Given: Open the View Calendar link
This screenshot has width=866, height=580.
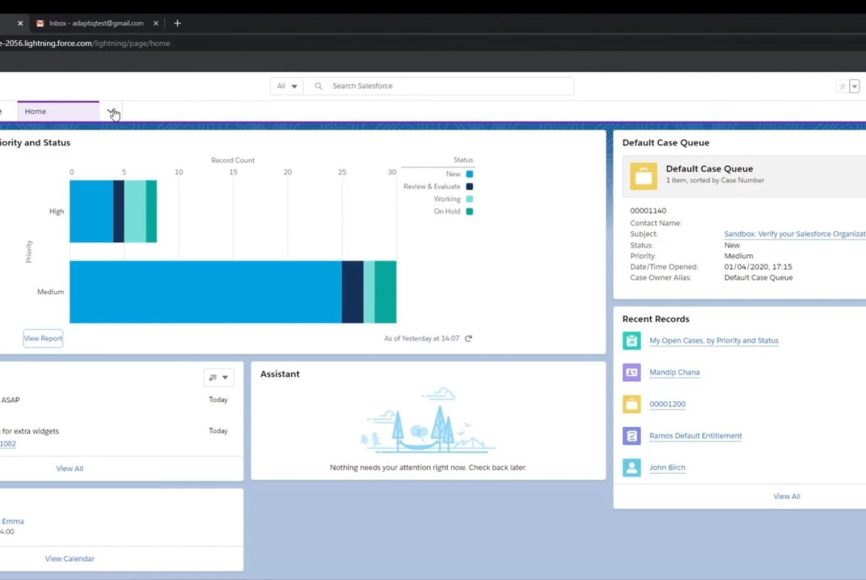Looking at the screenshot, I should (70, 558).
